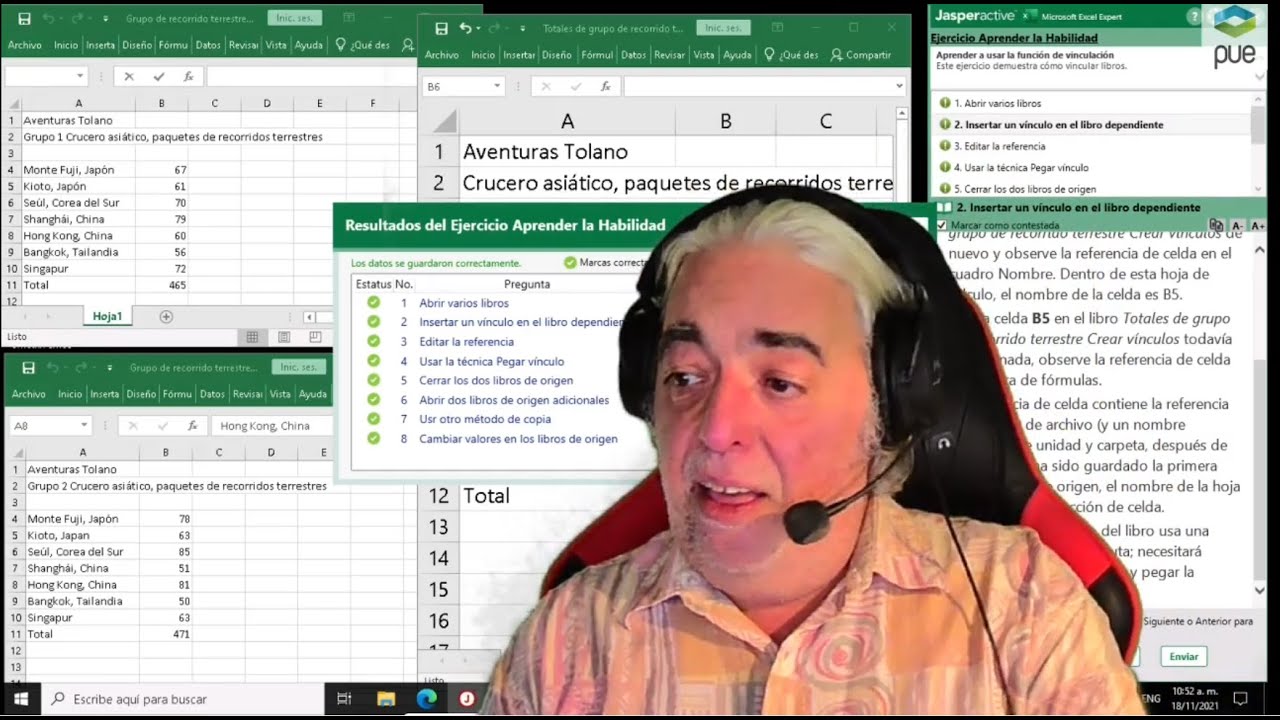Click the Enviar button in Jasperactive
1280x720 pixels.
pos(1184,657)
